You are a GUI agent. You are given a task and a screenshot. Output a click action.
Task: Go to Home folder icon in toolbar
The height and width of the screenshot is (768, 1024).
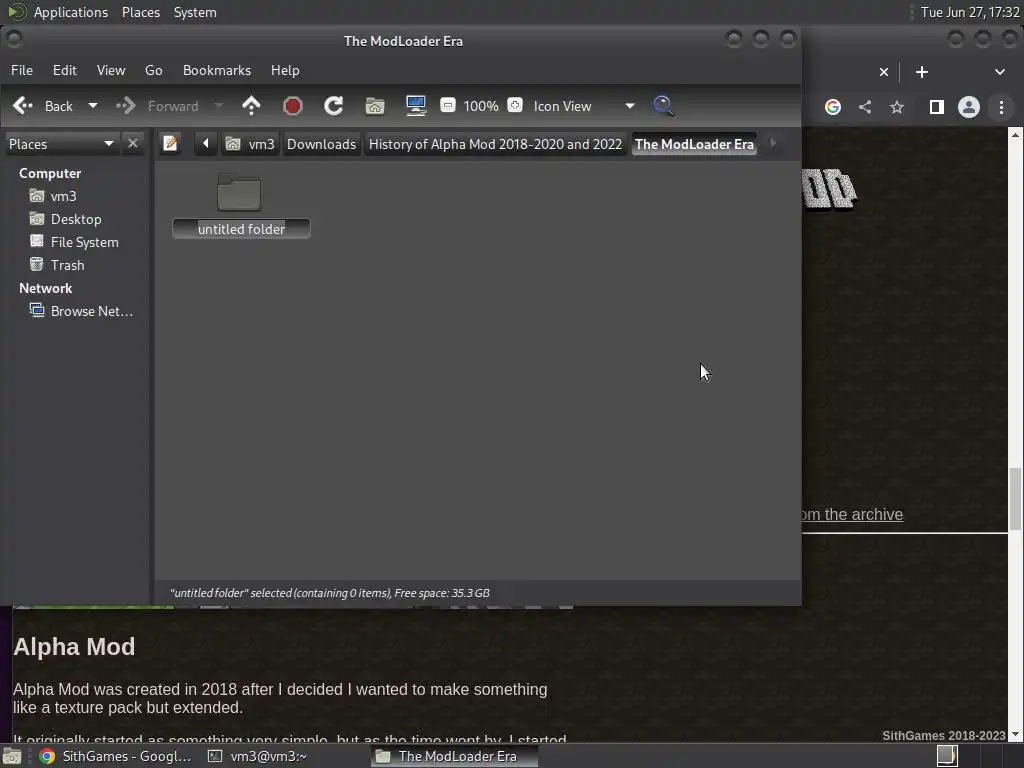[375, 106]
